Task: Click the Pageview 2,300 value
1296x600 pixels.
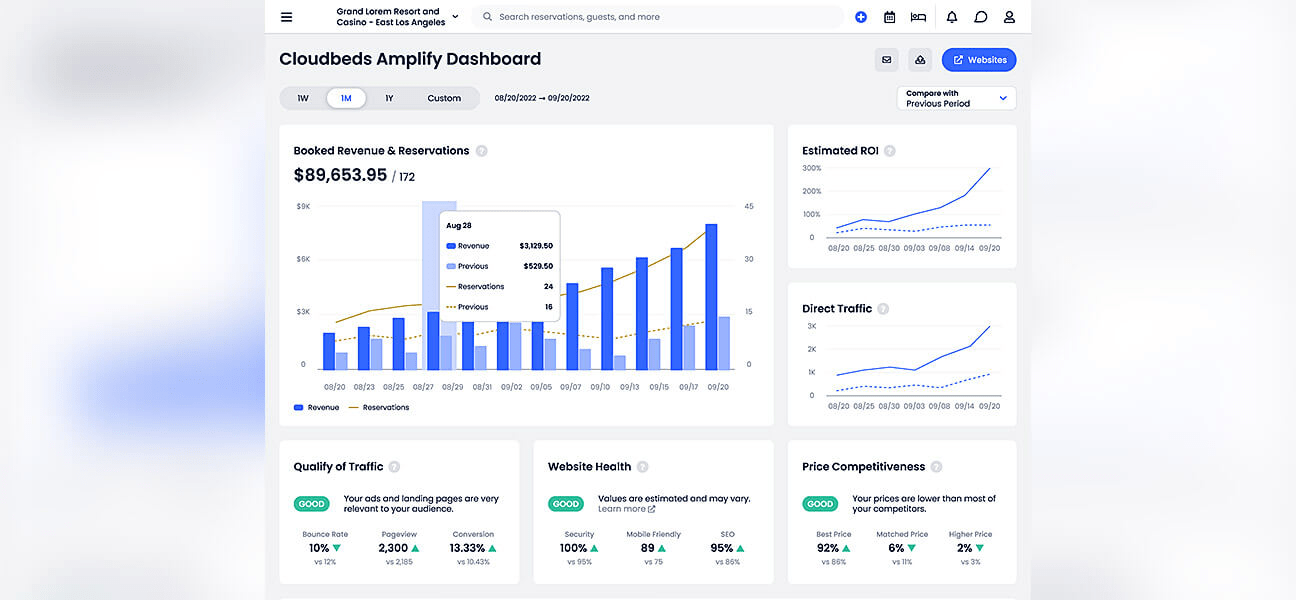Action: tap(393, 548)
